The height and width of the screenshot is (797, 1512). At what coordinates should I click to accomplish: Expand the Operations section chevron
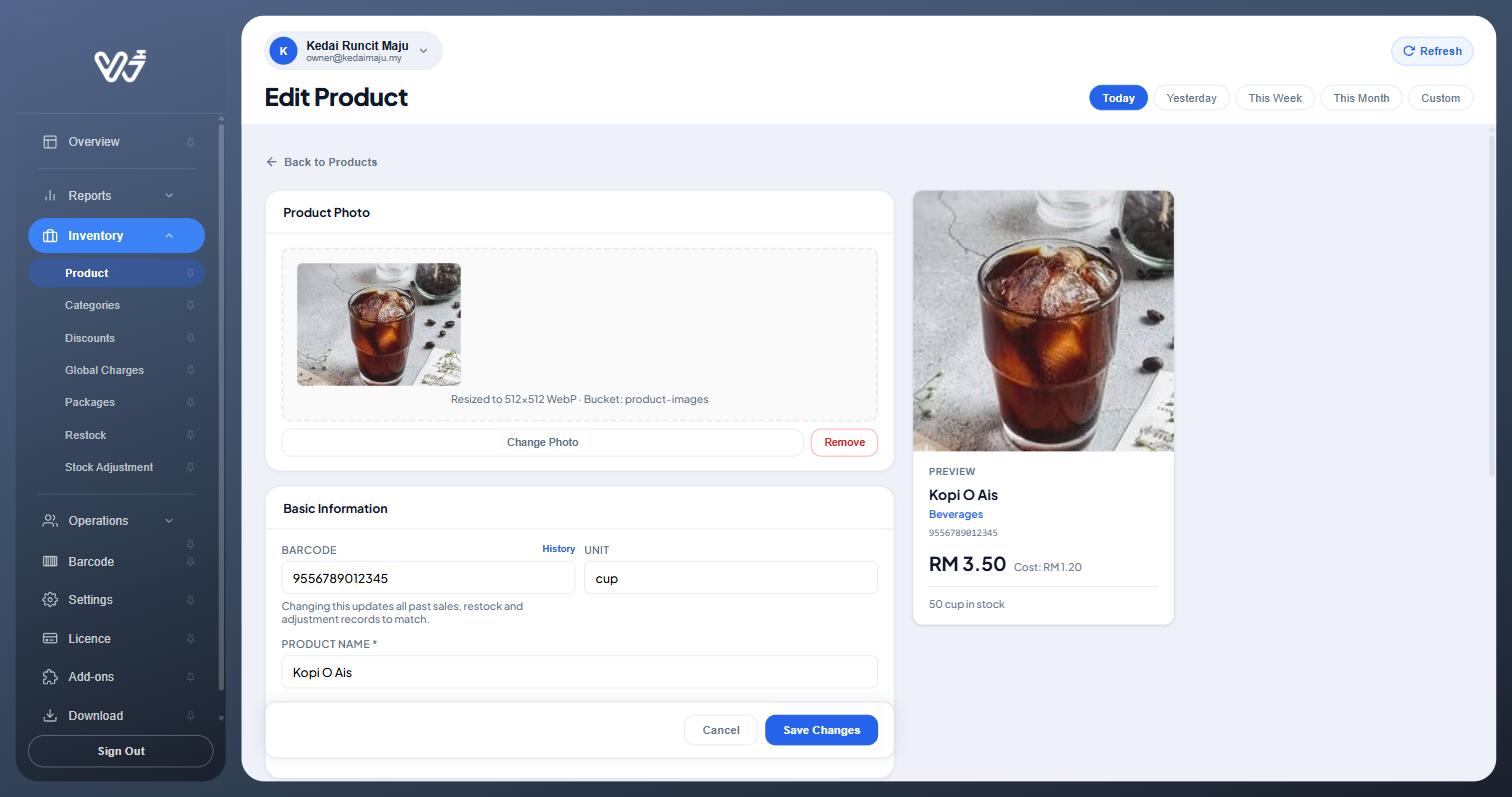[x=169, y=521]
